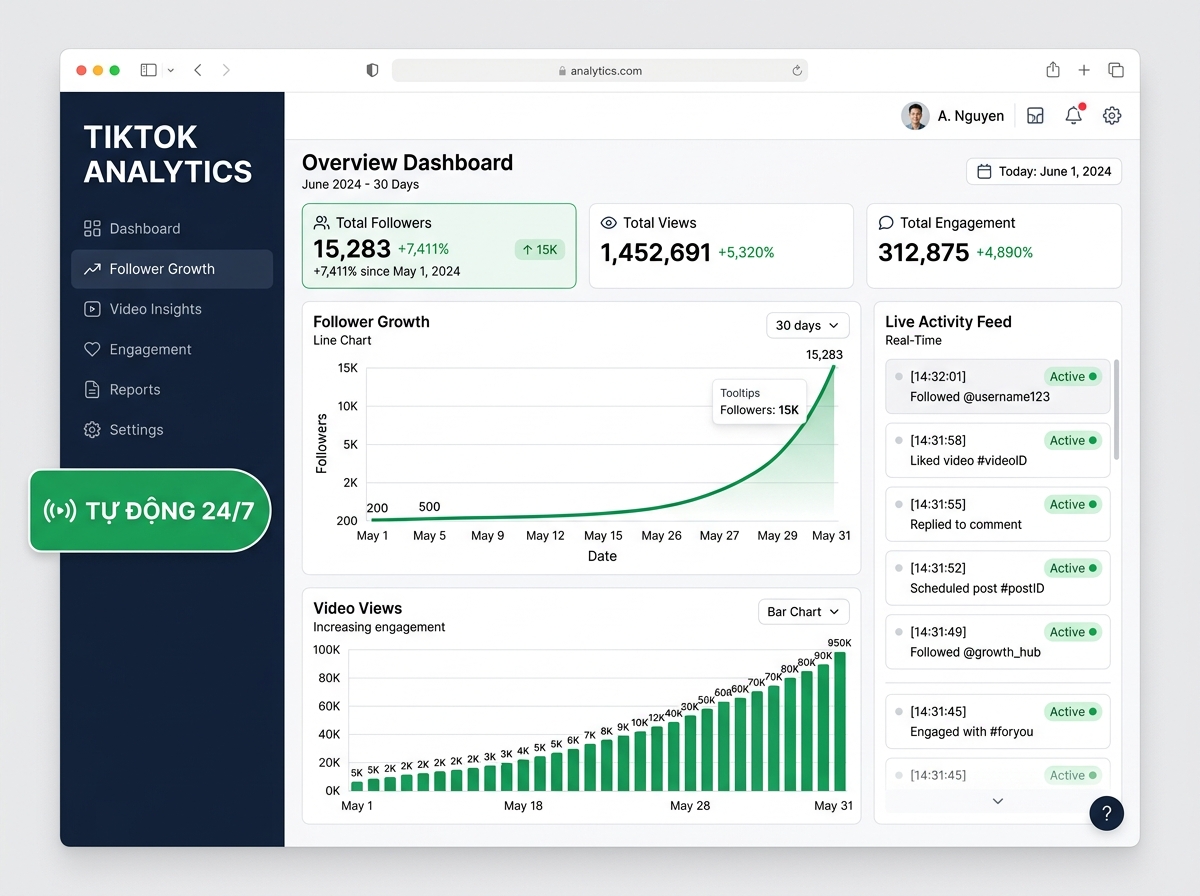
Task: Select the Total Followers card
Action: pyautogui.click(x=439, y=246)
